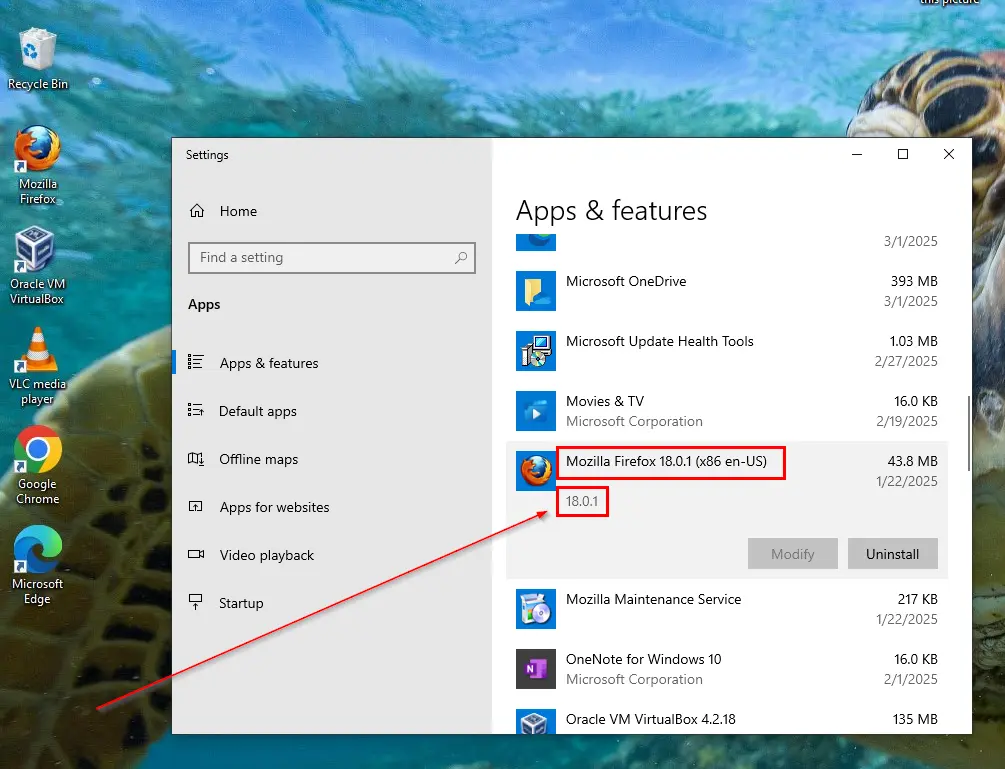Select the Mozilla Firefox desktop shortcut
Viewport: 1005px width, 769px height.
37,165
